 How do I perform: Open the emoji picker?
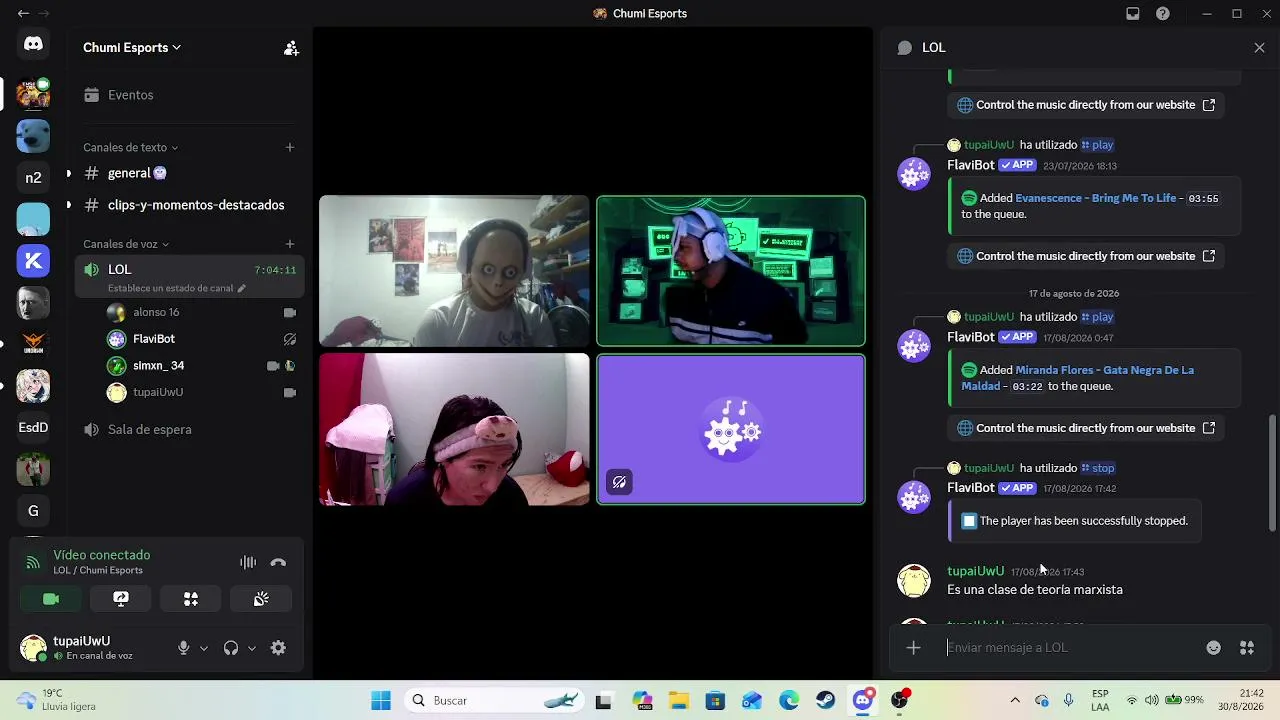tap(1213, 648)
